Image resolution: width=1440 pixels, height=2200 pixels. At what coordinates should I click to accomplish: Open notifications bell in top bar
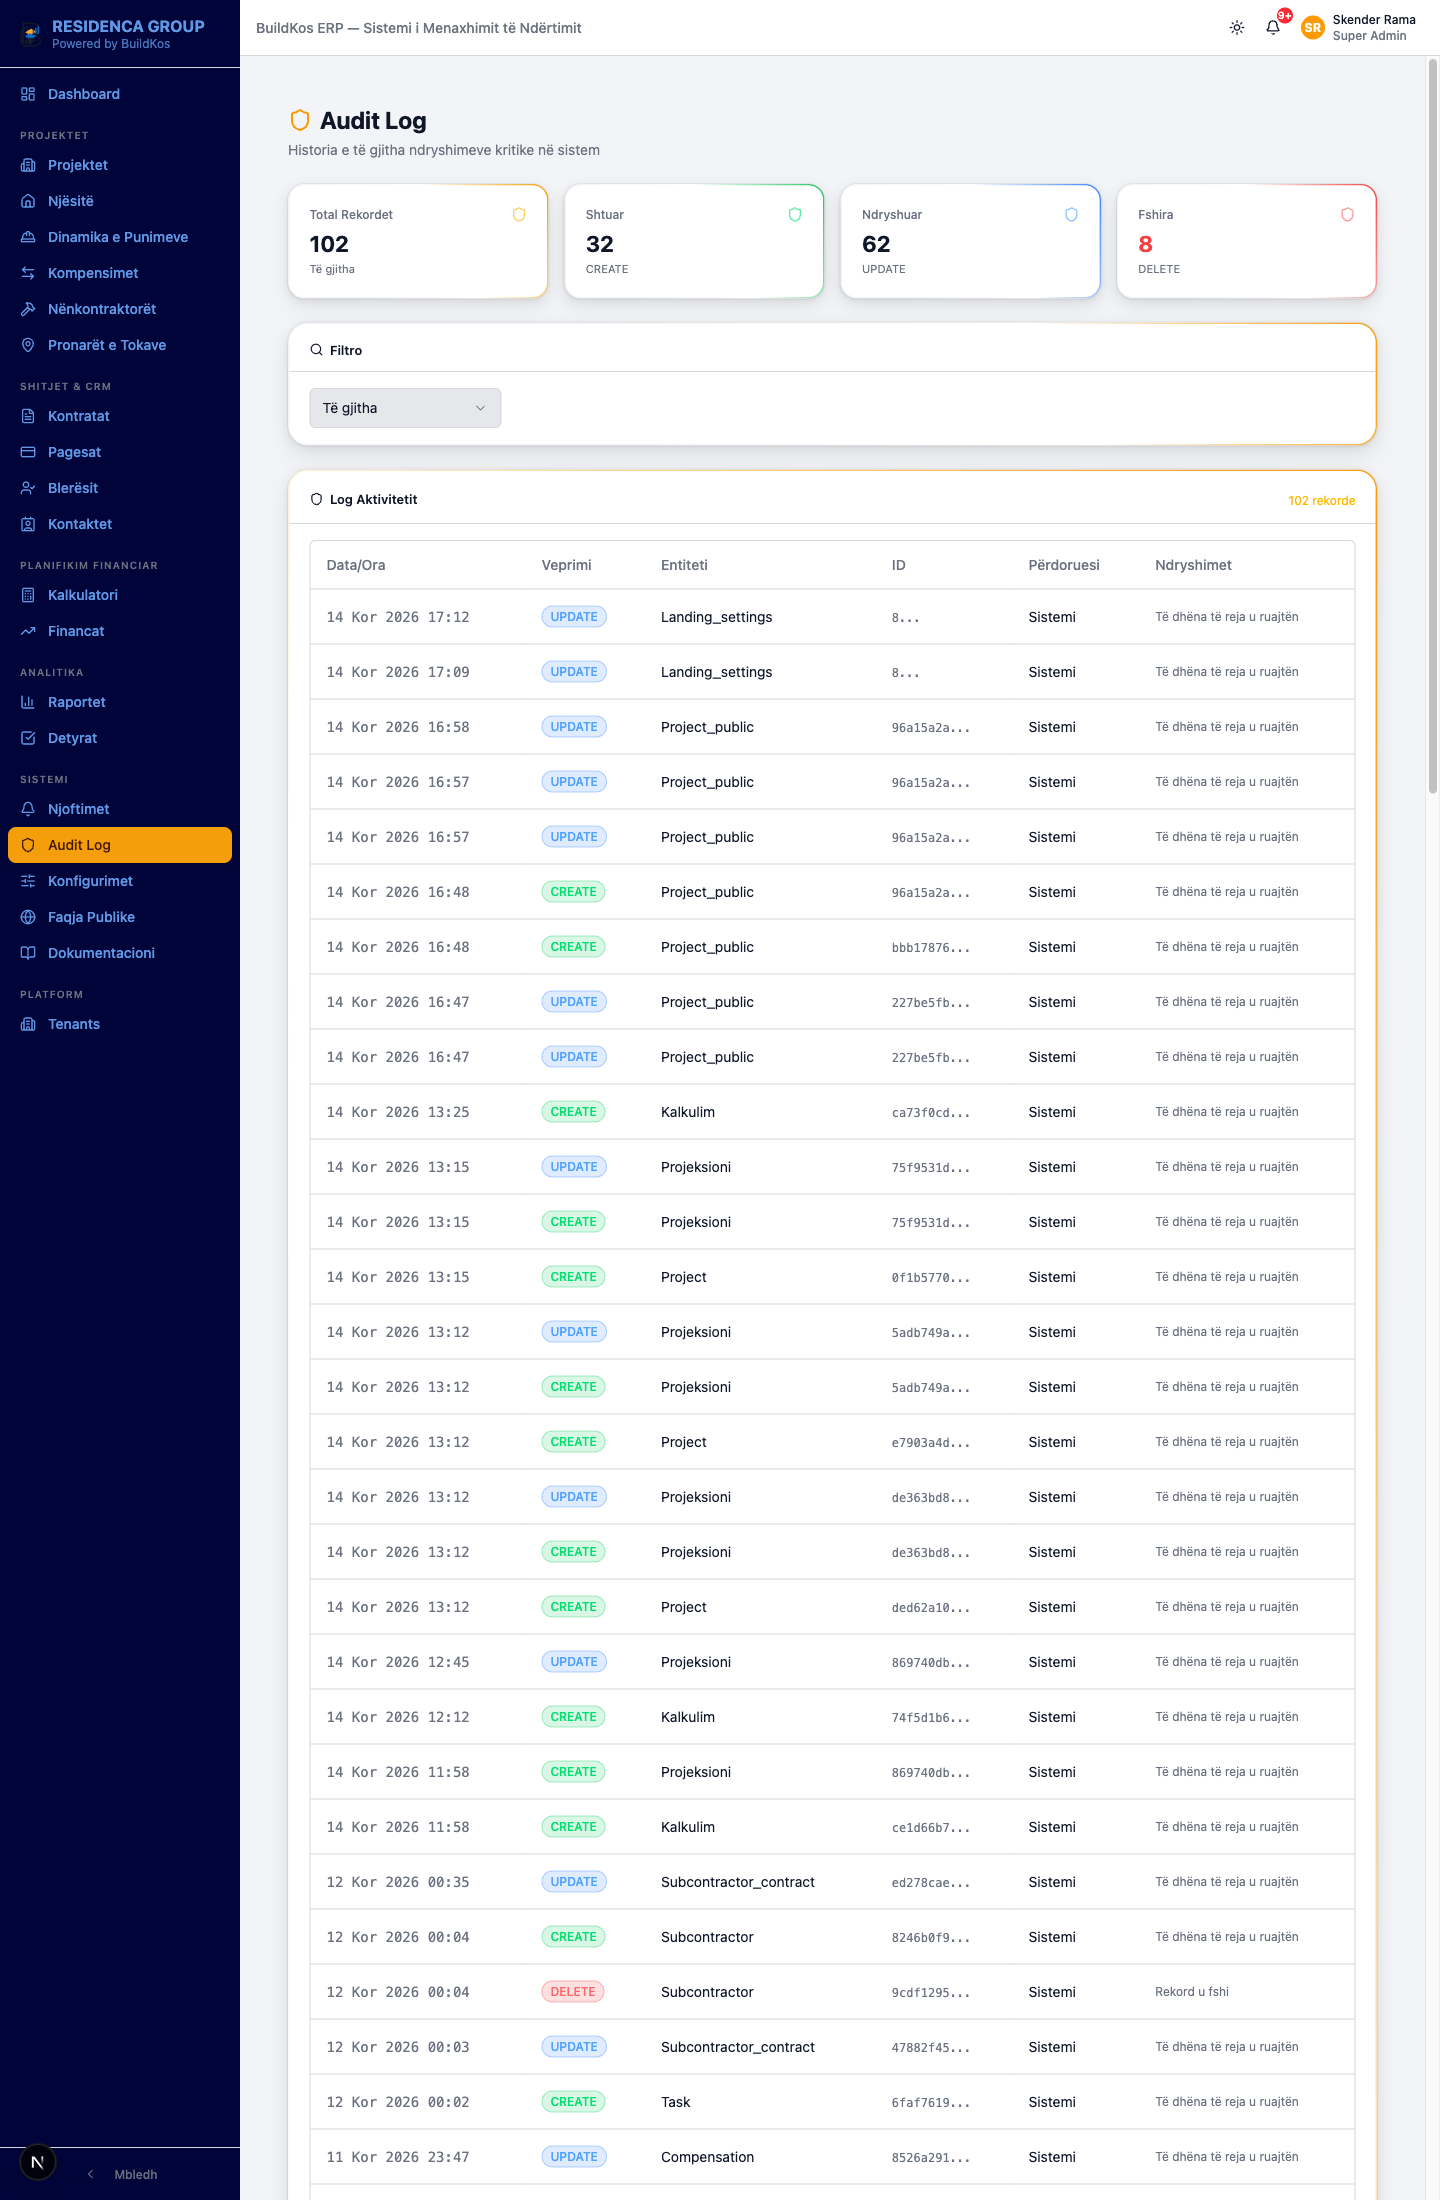[x=1273, y=28]
